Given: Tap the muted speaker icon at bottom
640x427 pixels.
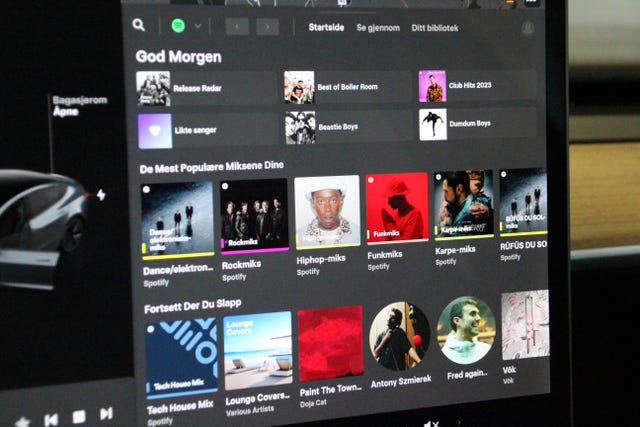Looking at the screenshot, I should [430, 424].
